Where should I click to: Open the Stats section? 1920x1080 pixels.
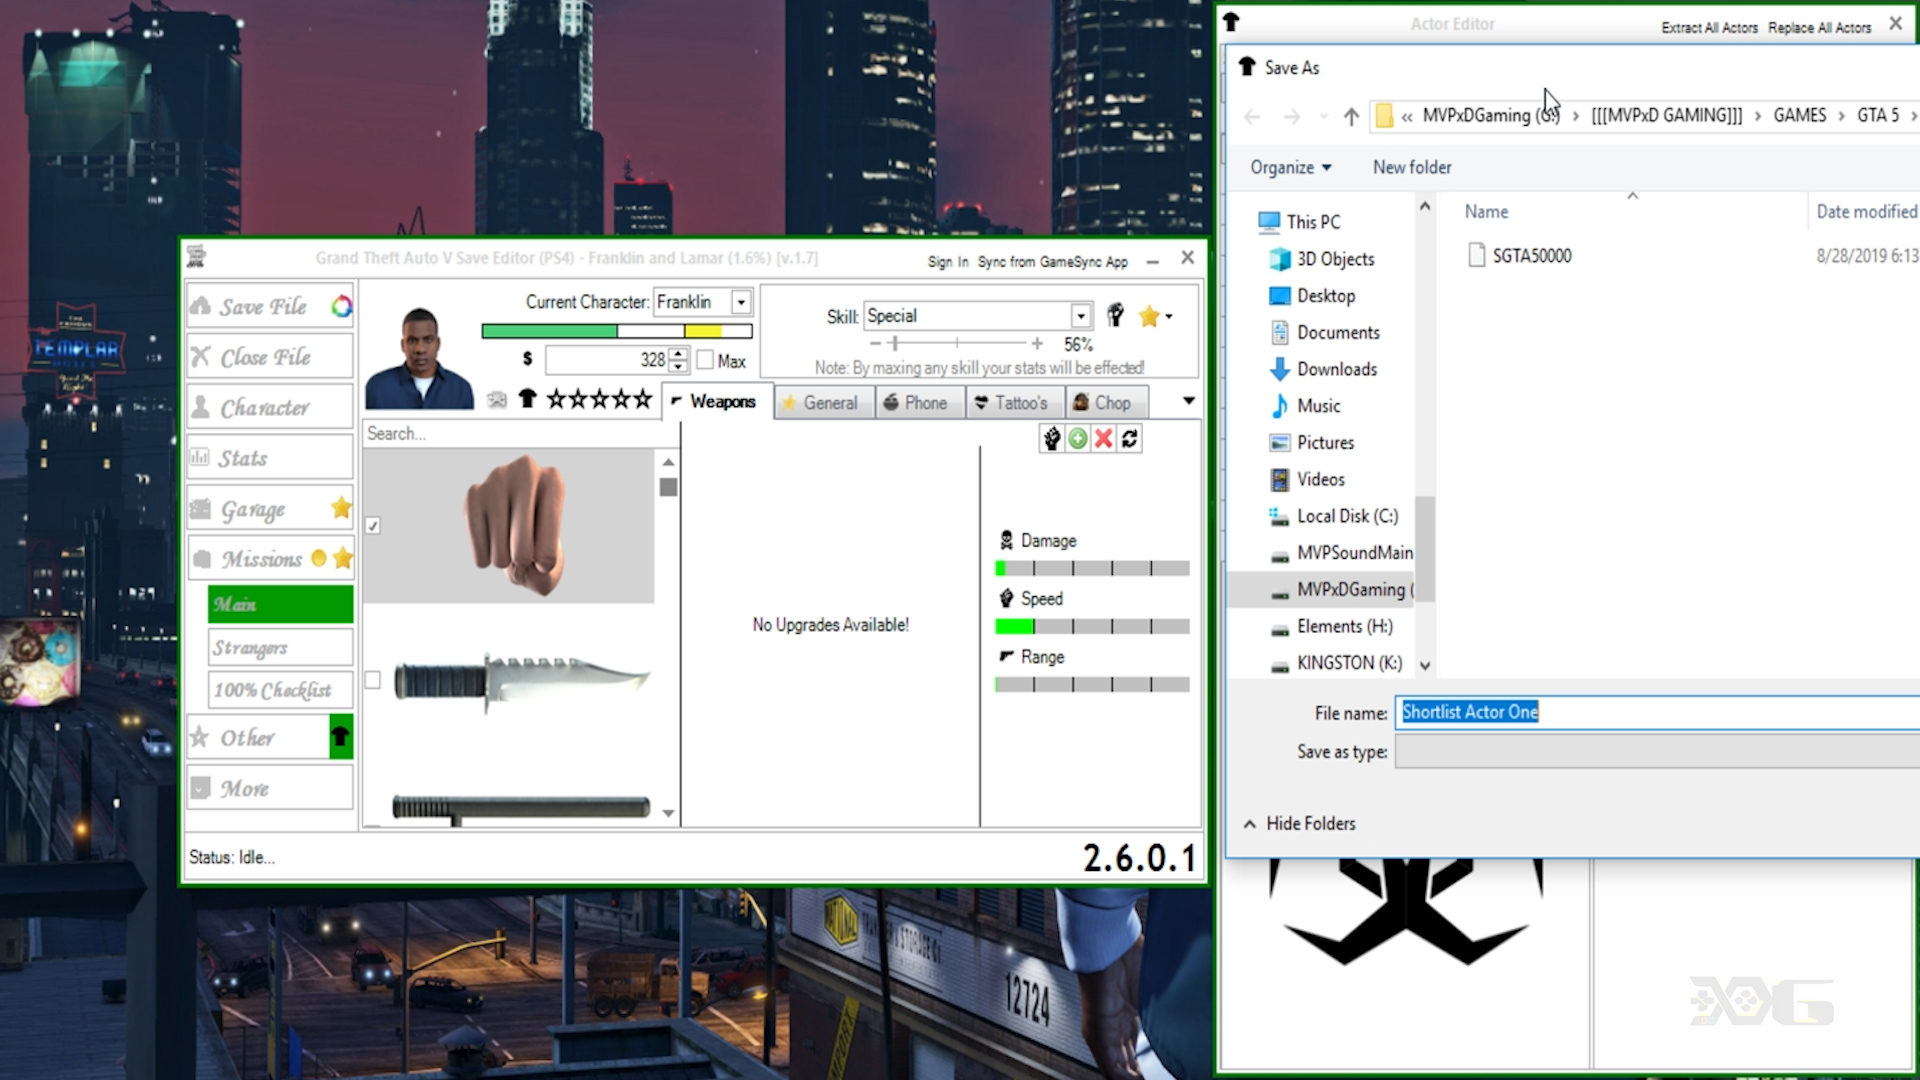(x=270, y=457)
